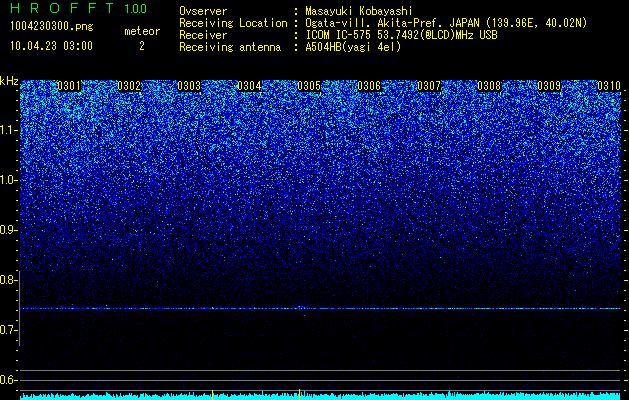The image size is (629, 400).
Task: Click the 1.0 kHz axis label
Action: click(x=9, y=180)
